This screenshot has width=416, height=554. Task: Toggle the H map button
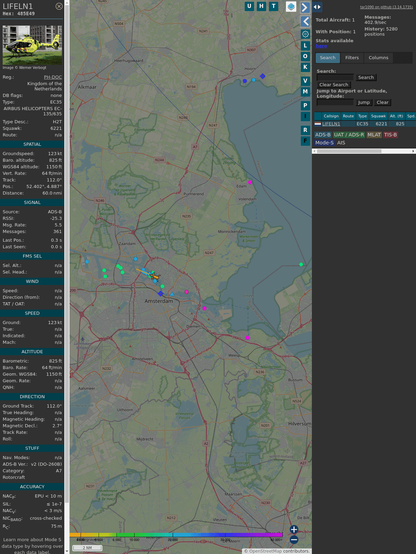(x=262, y=6)
